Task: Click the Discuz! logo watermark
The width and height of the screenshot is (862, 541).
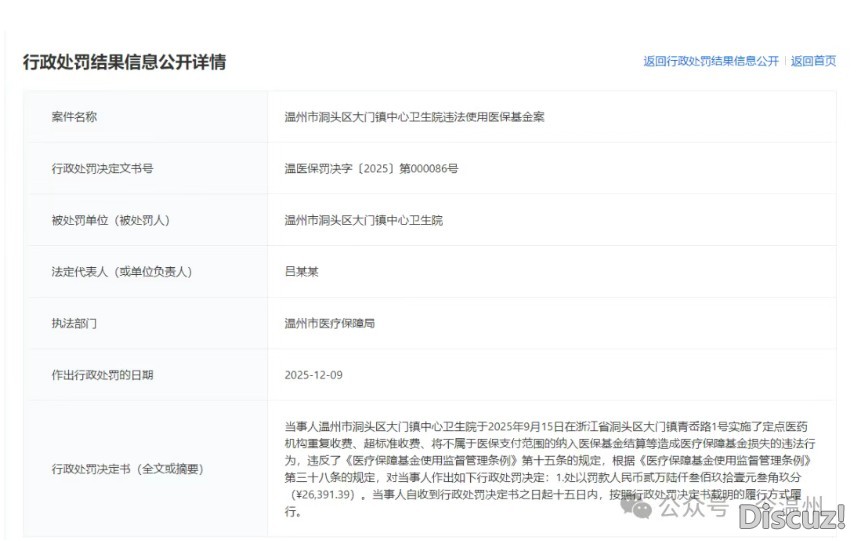Action: 791,516
